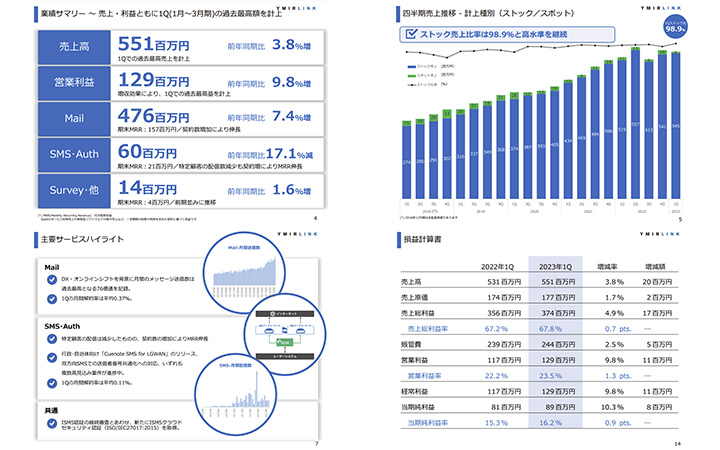The image size is (720, 450).
Task: Click the YMIRLINK logo on 業績サマリー slide
Action: 297,8
